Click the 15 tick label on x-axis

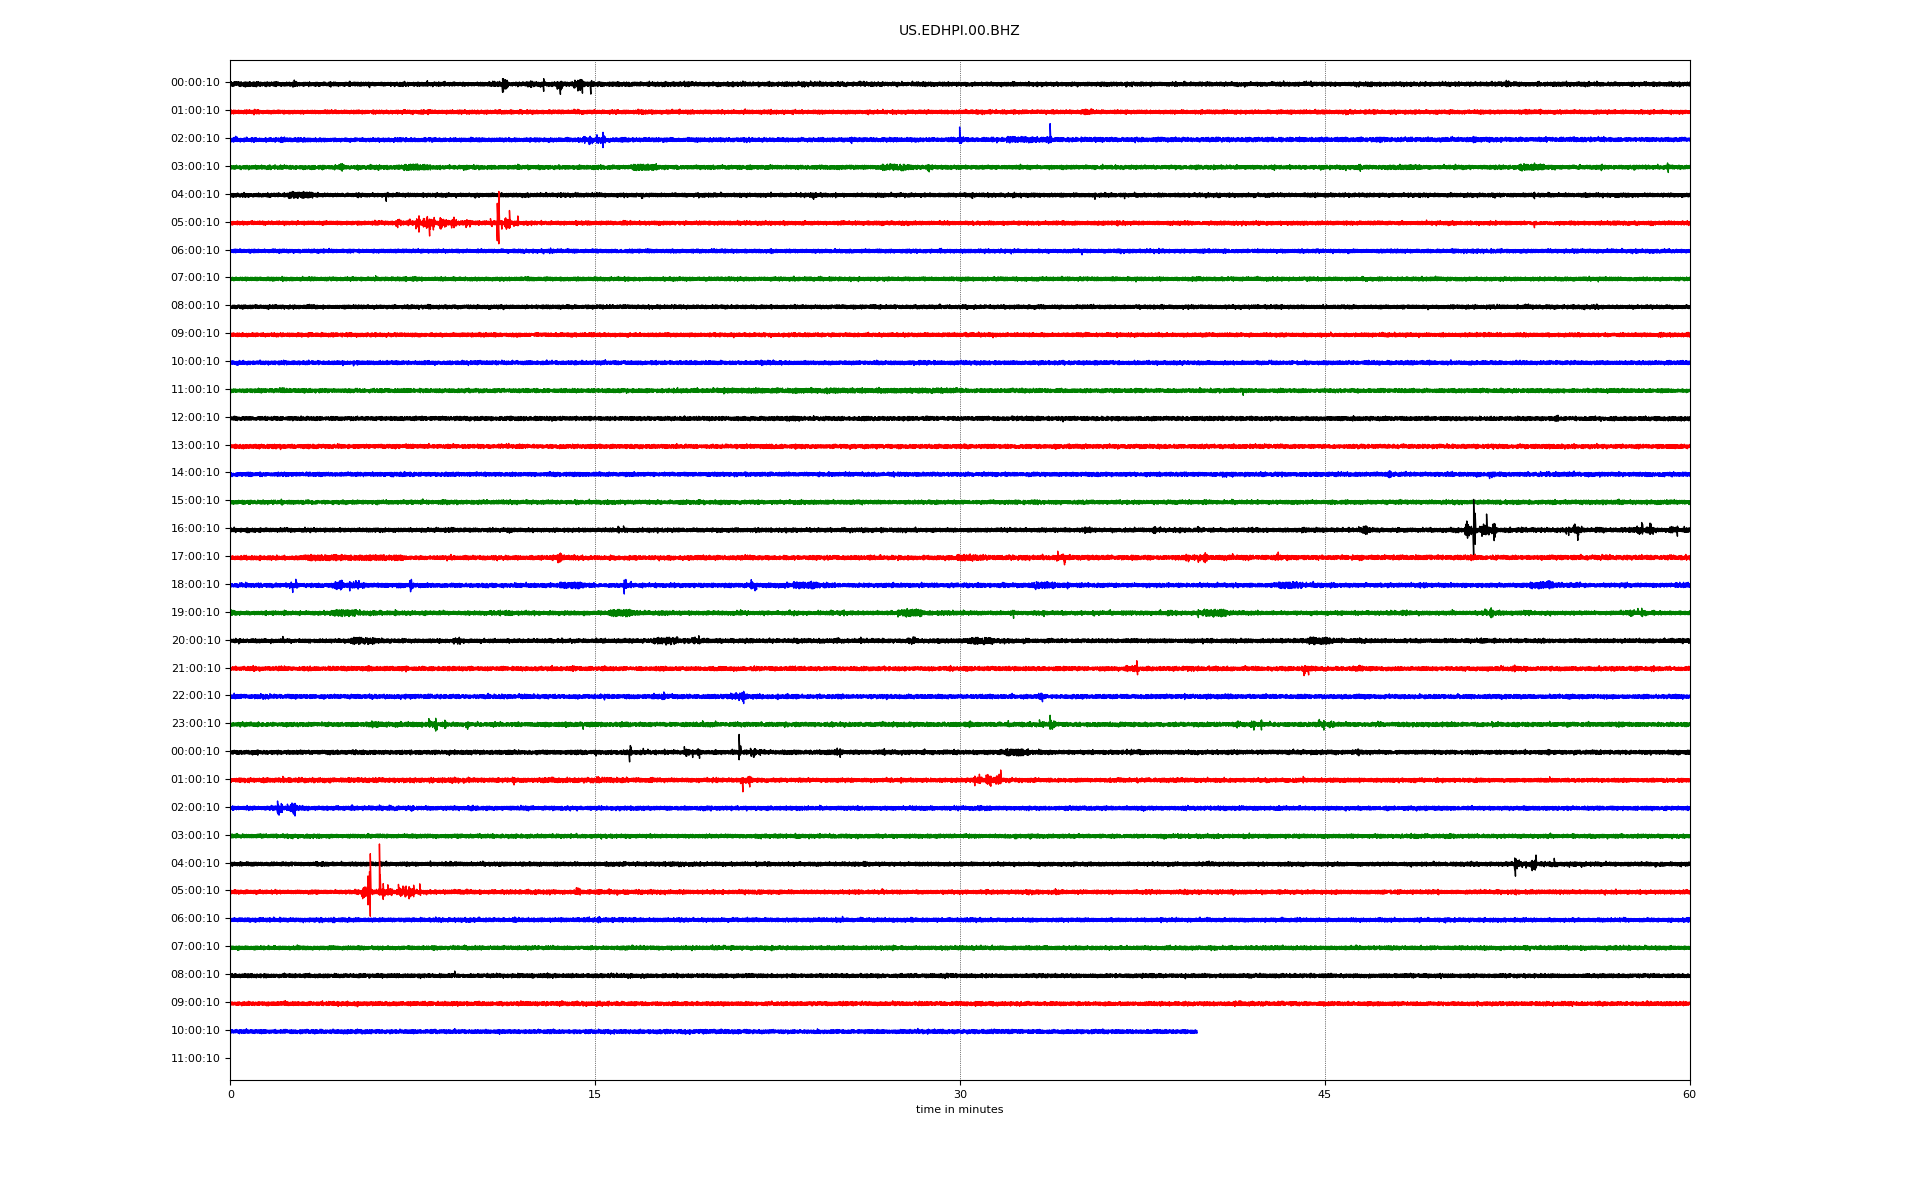[x=595, y=1095]
